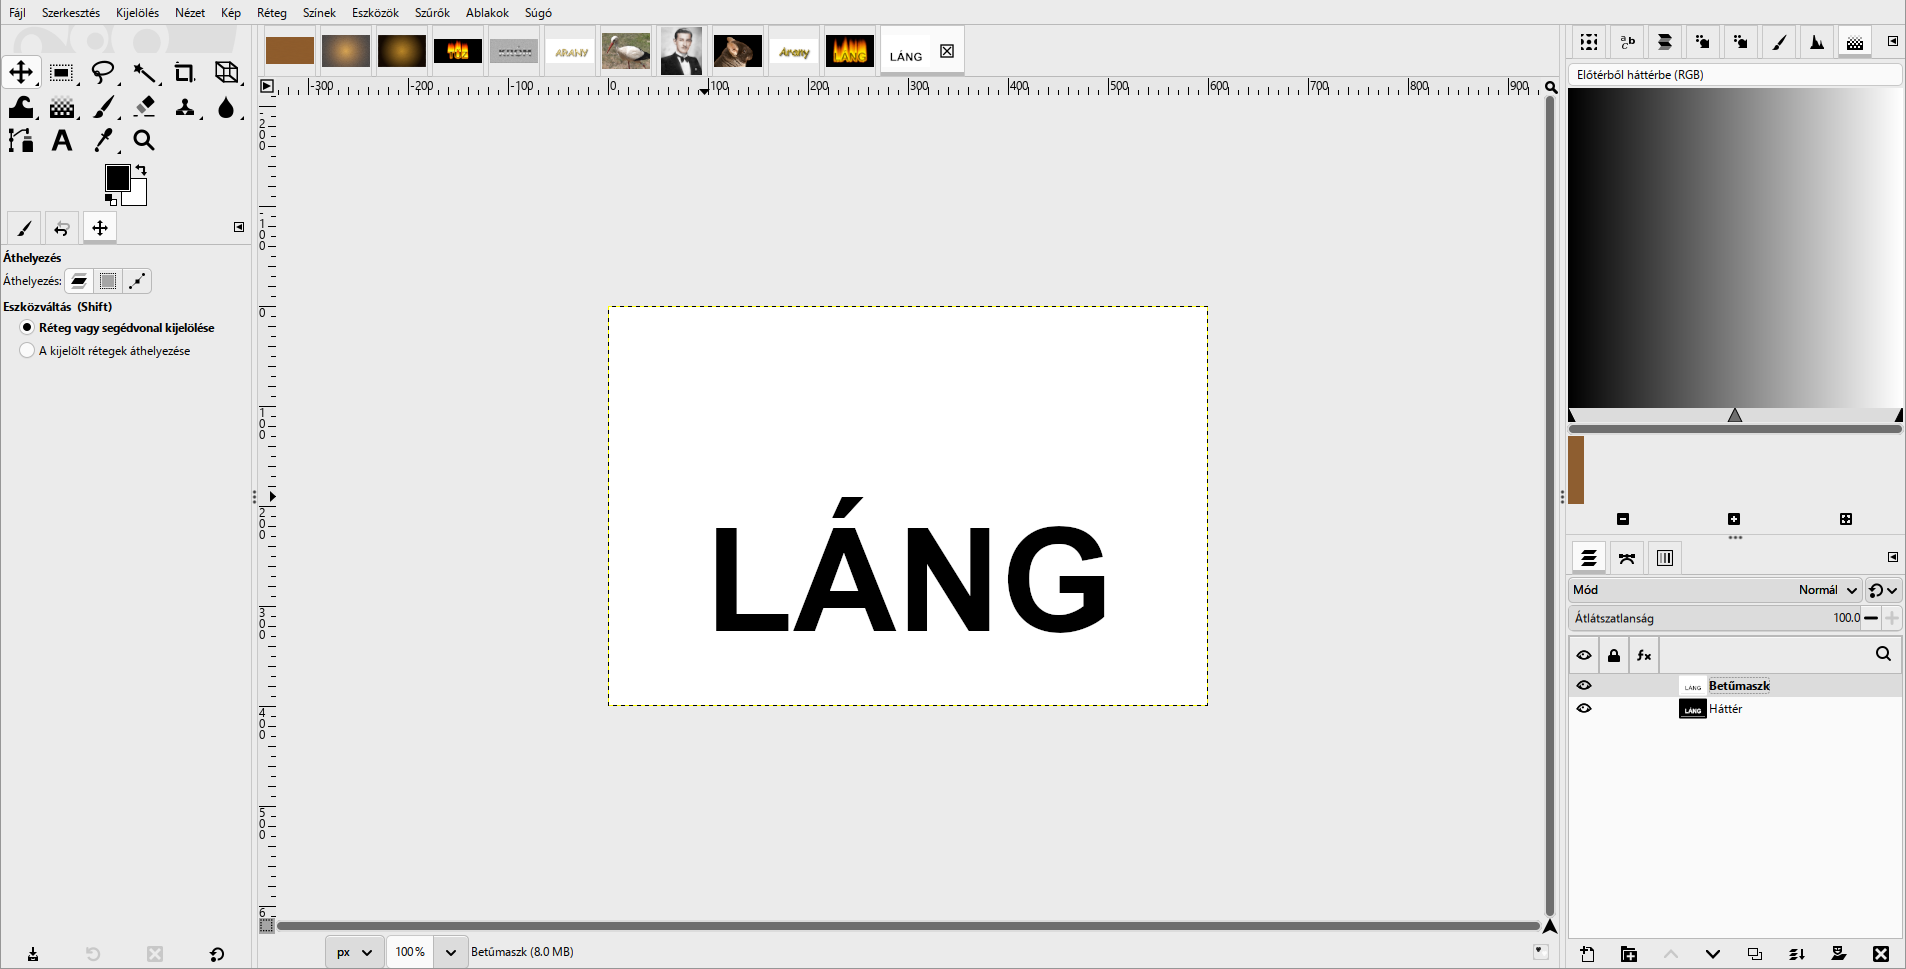Hide the Betűmaszk layer
Screen dimensions: 1906x969
click(x=1584, y=686)
